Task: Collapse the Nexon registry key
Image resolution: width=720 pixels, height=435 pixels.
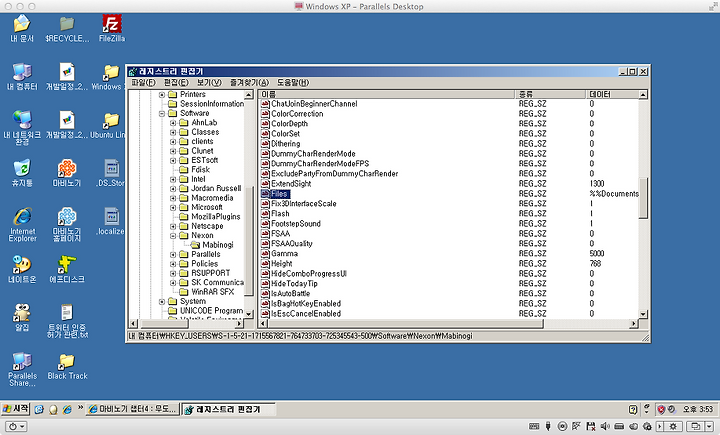Action: coord(173,236)
